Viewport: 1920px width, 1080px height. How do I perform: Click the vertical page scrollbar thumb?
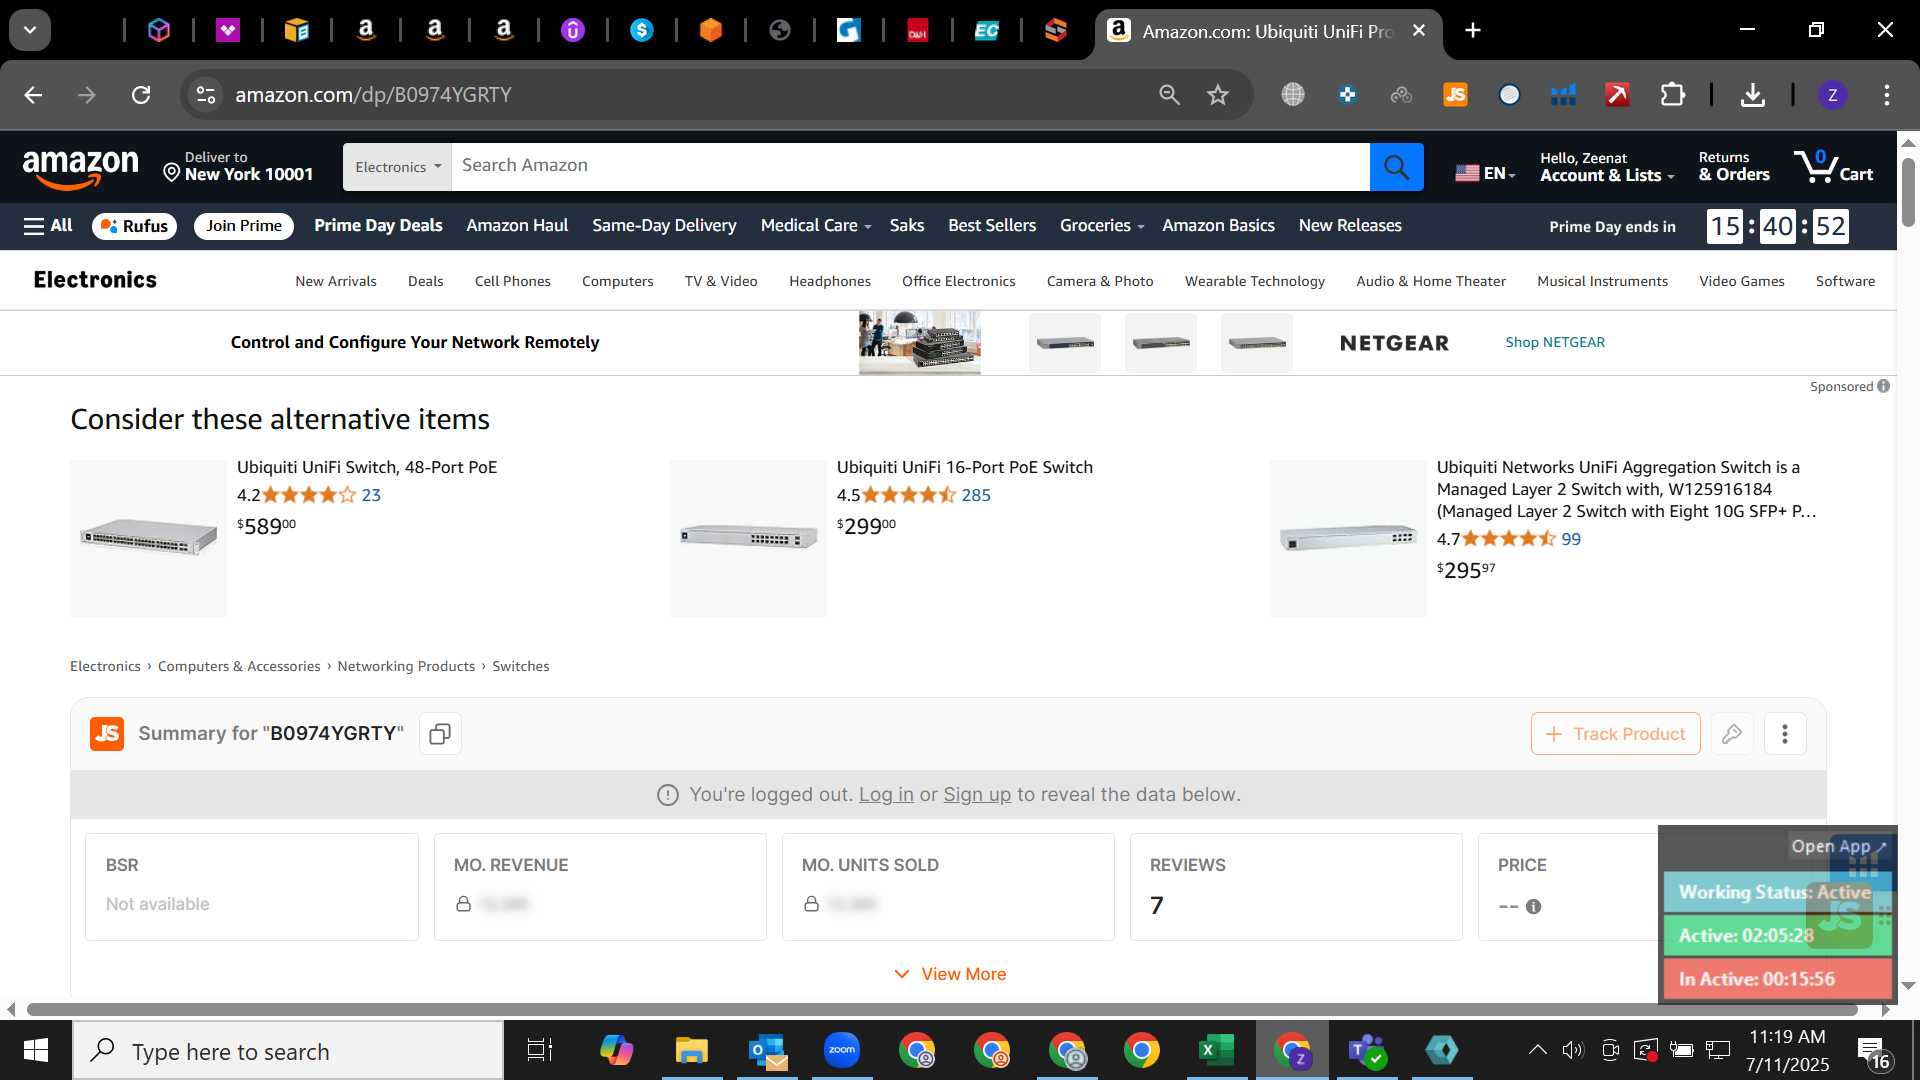click(1908, 192)
